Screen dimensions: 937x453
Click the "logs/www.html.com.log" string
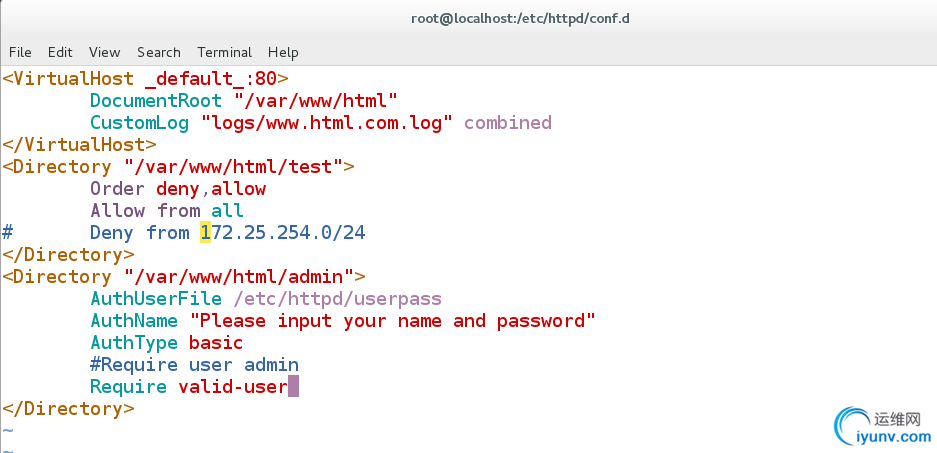(x=326, y=123)
